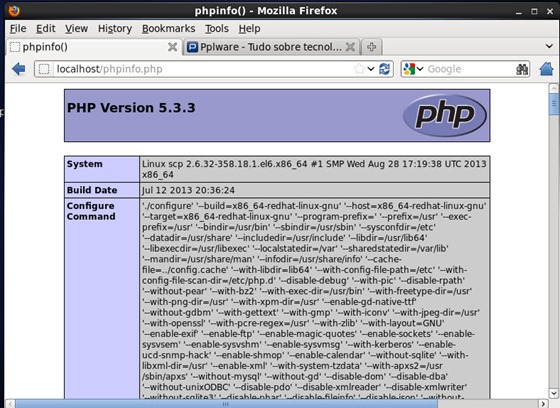Reload page with the refresh icon

click(x=384, y=69)
